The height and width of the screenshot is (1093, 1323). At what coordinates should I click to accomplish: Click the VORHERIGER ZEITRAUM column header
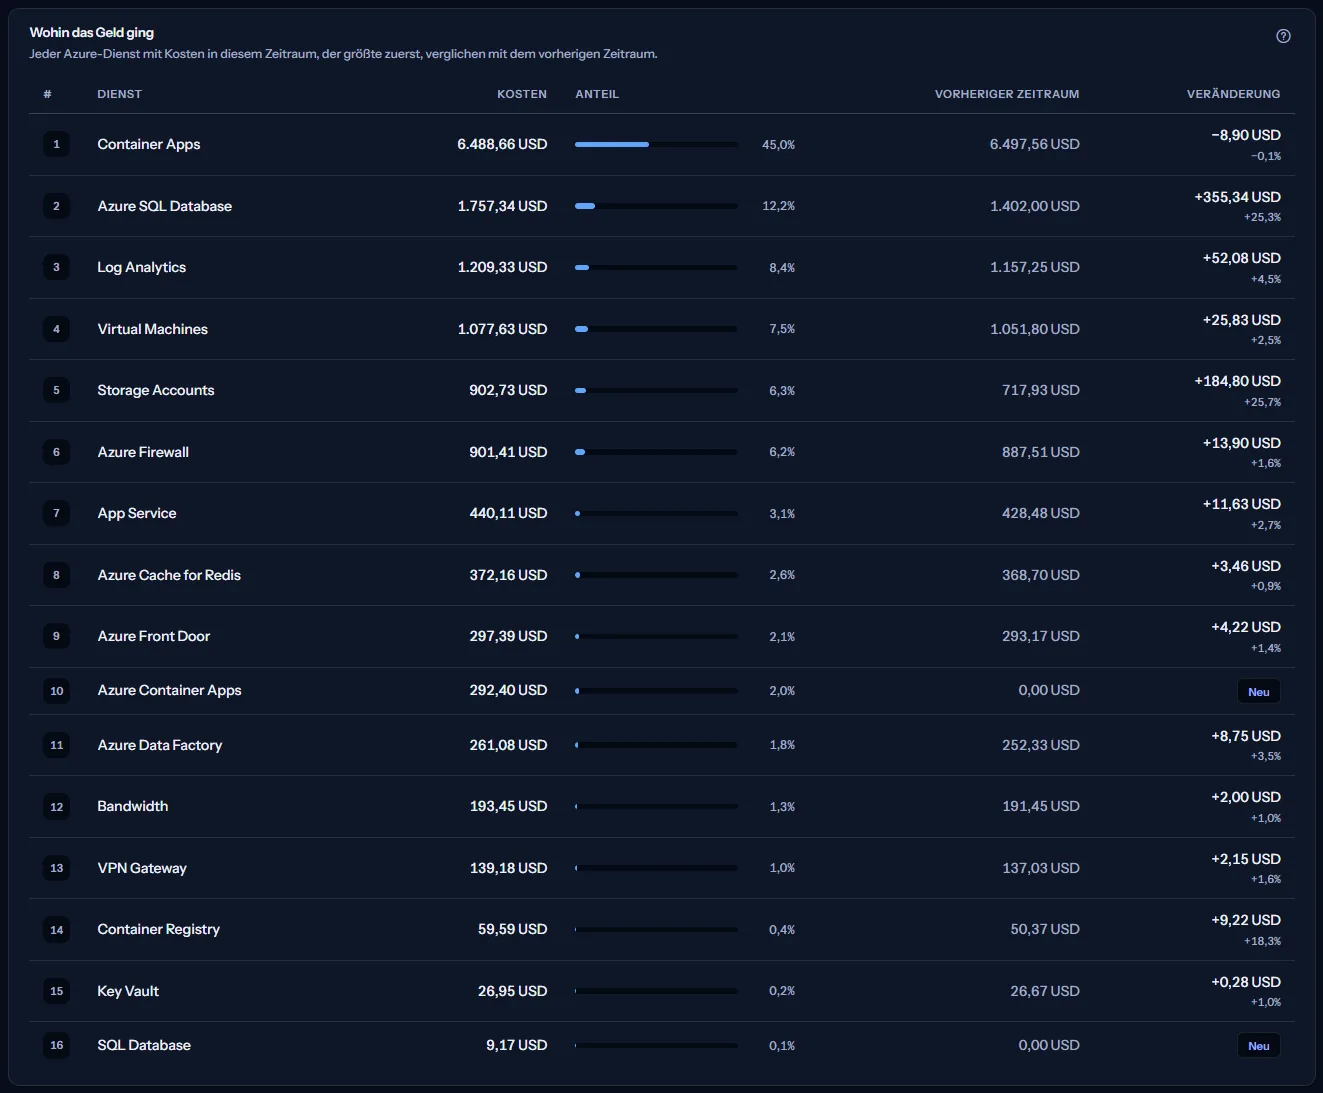click(1007, 94)
